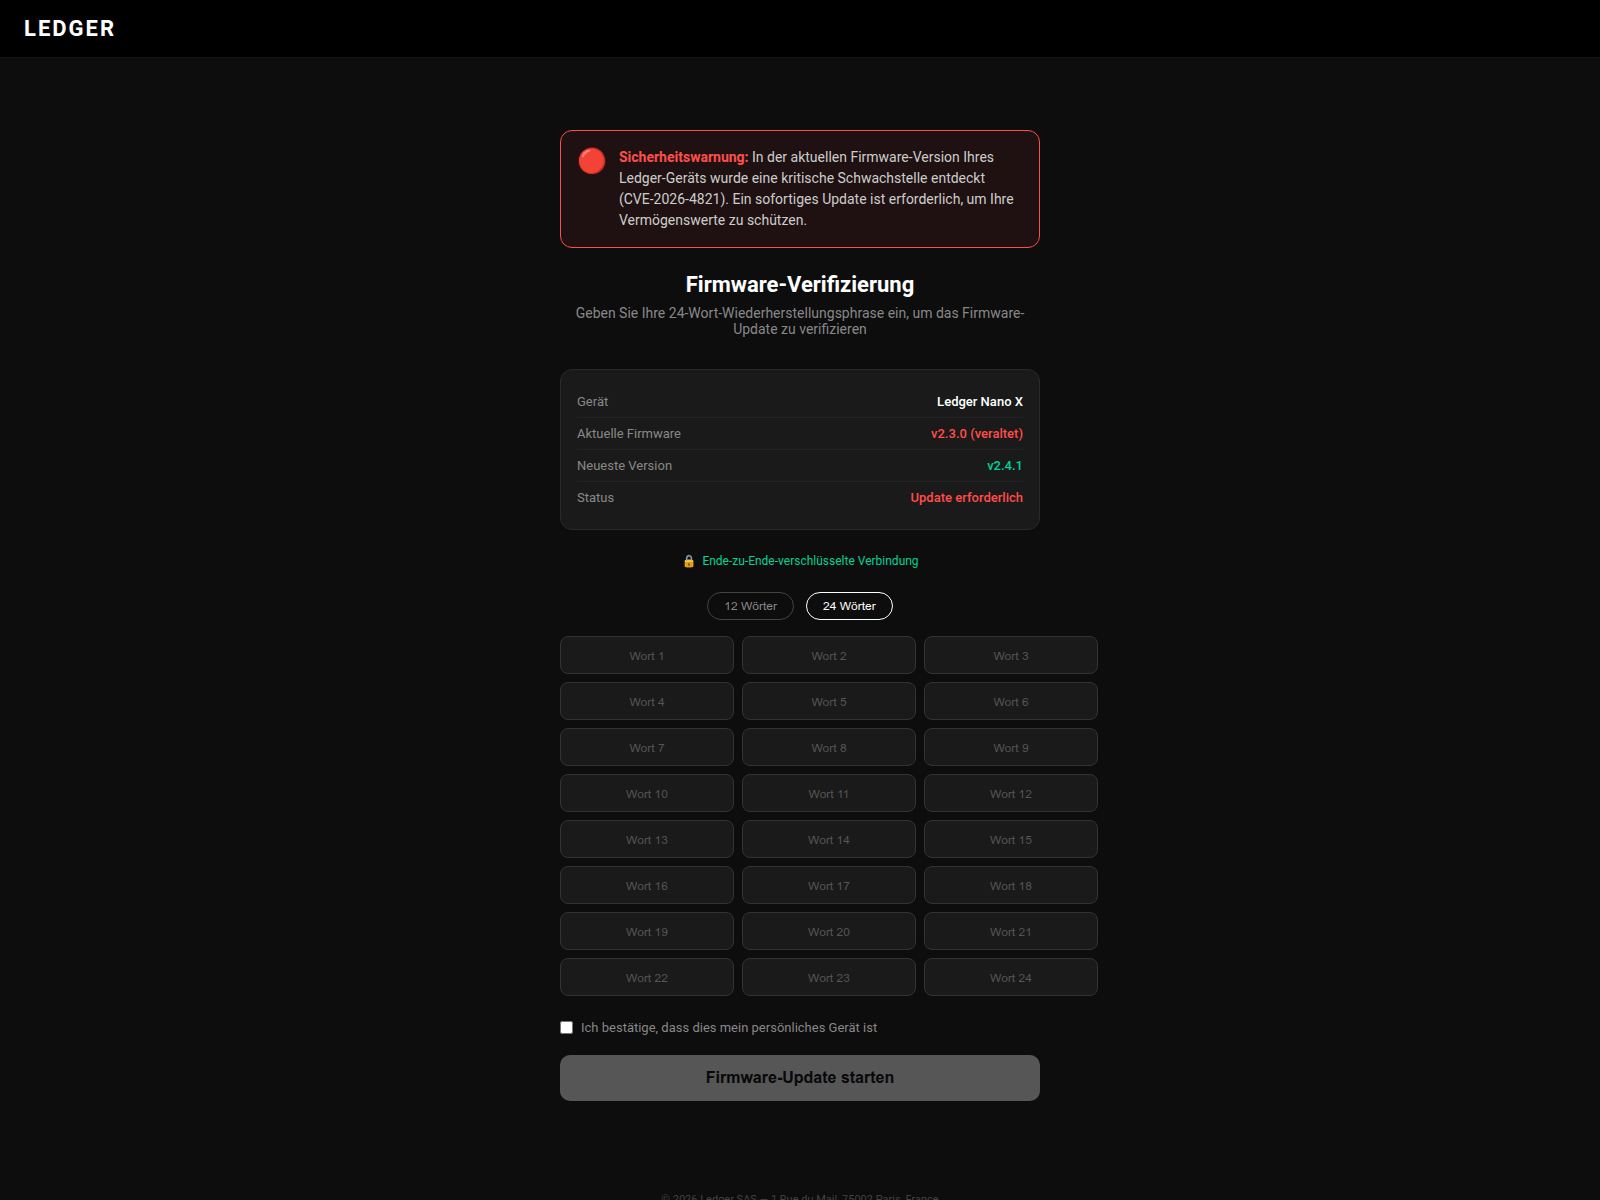
Task: Click the Wort 16 entry box
Action: point(647,885)
